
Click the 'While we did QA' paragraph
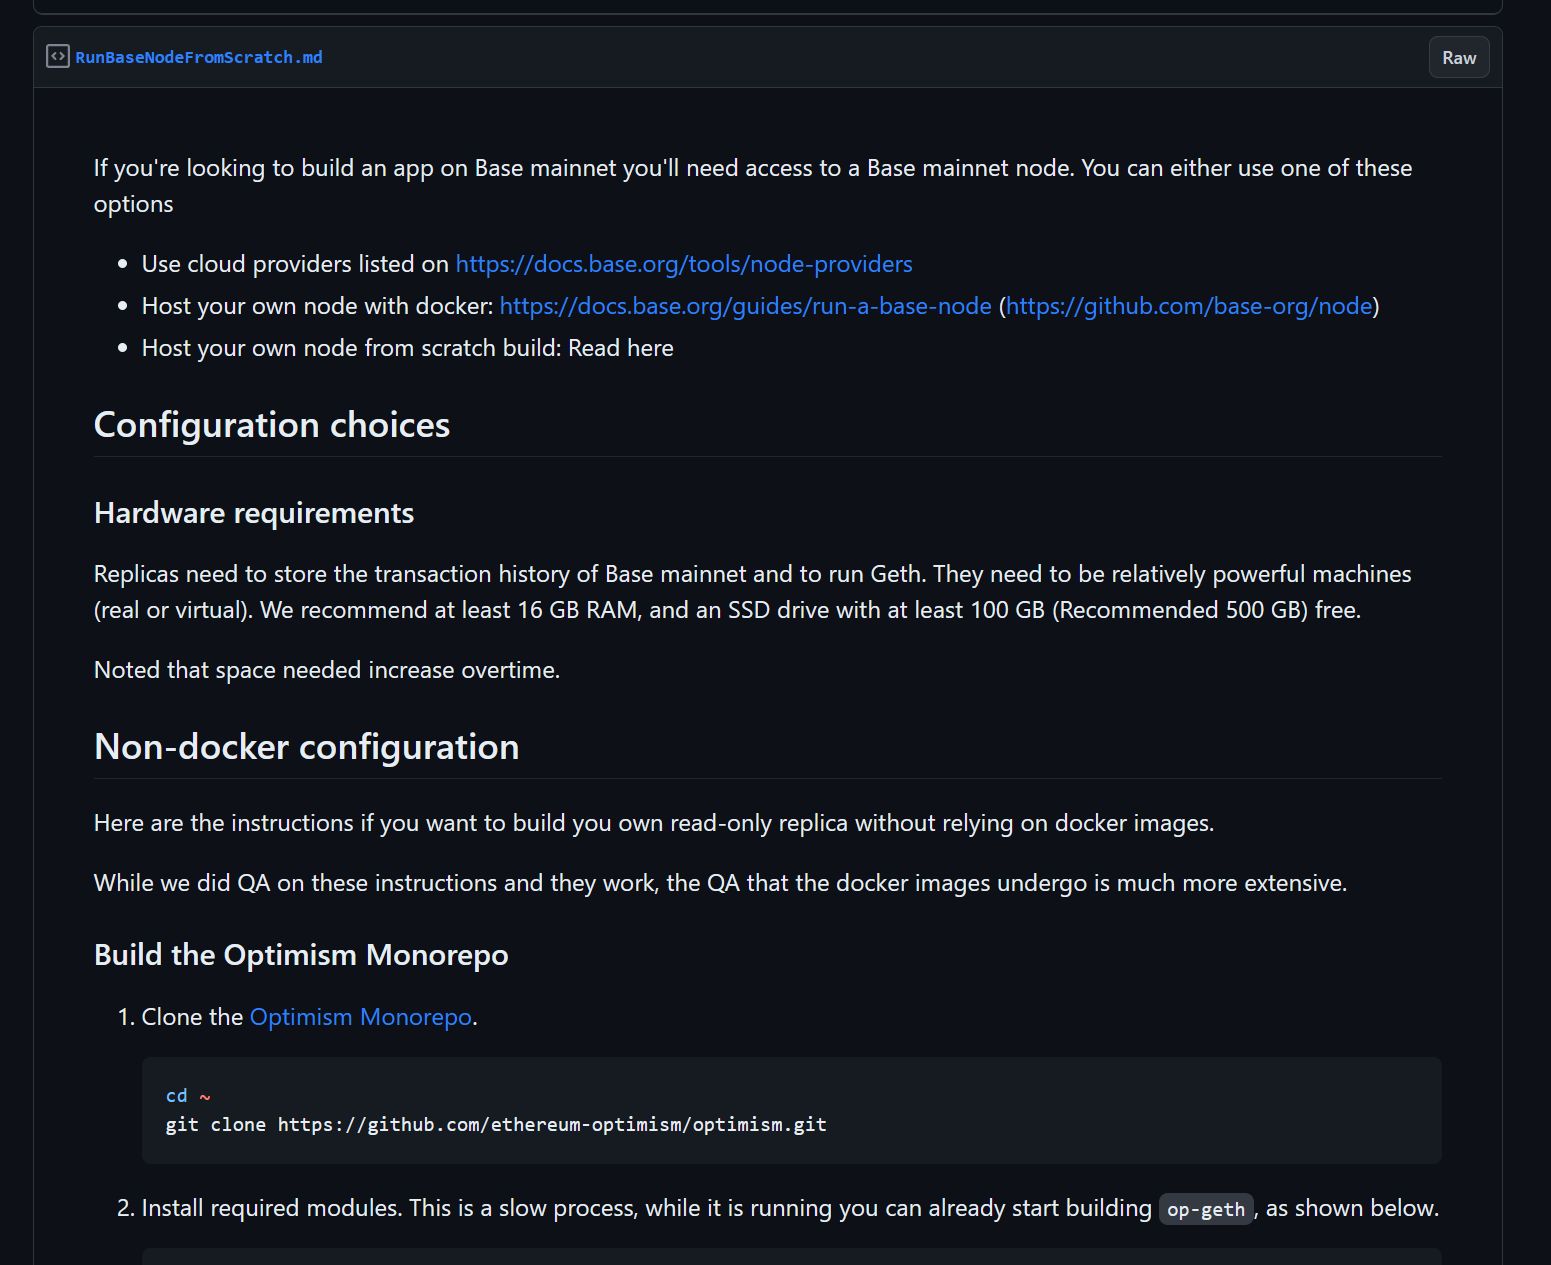click(x=720, y=883)
